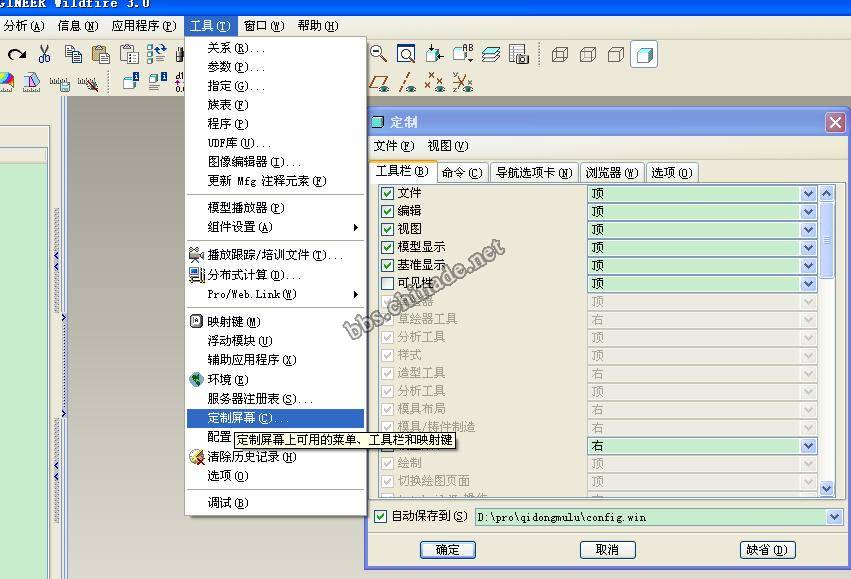Open position dropdown for 模型显示 row
The width and height of the screenshot is (851, 579).
808,247
